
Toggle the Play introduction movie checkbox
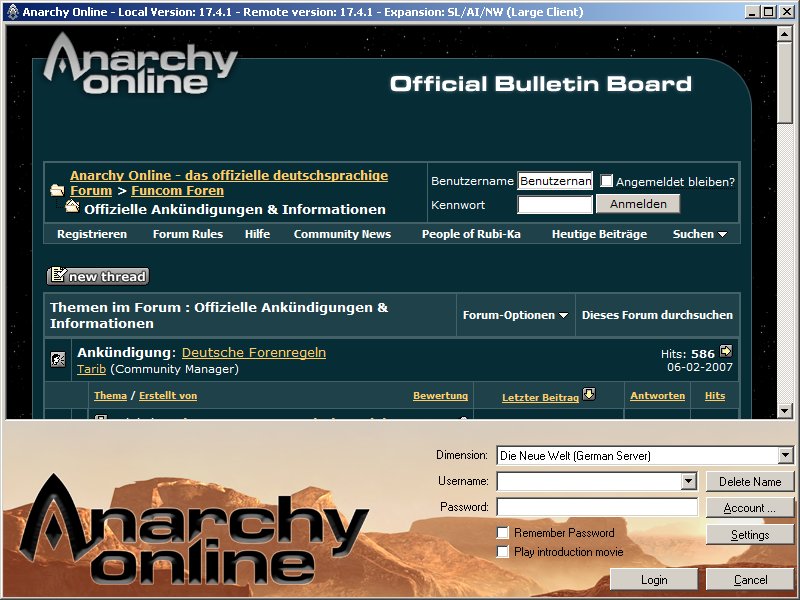coord(503,552)
